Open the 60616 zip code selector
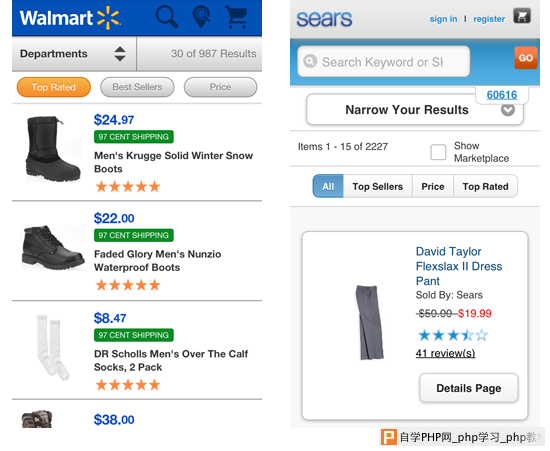550x451 pixels. [x=502, y=95]
